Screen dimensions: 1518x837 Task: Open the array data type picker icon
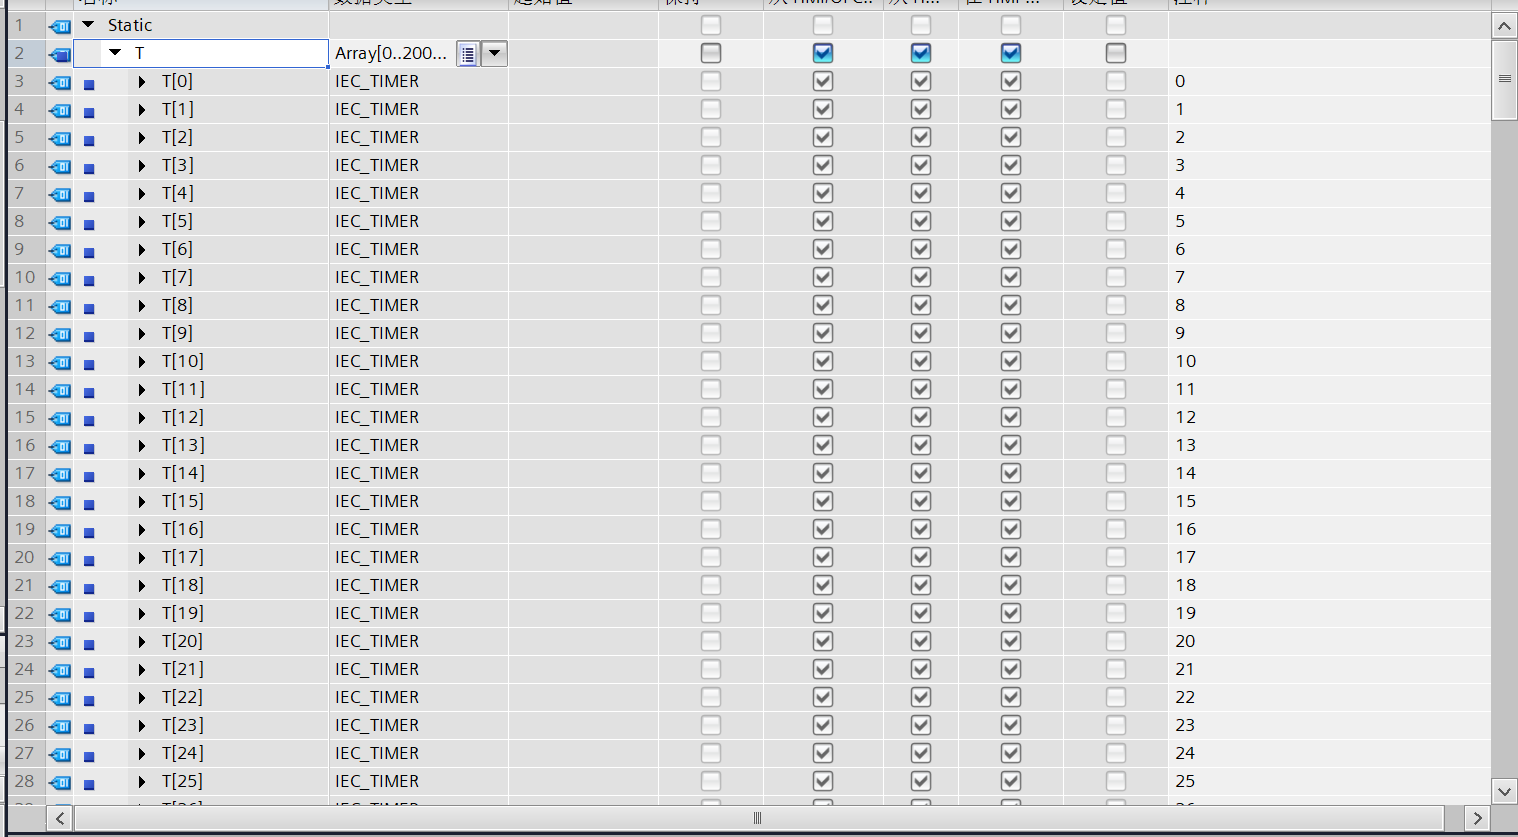click(467, 54)
